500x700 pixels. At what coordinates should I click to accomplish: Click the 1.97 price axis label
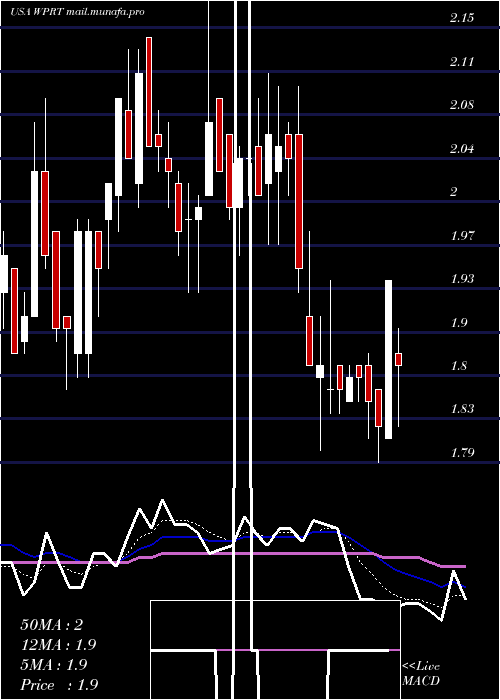pos(462,236)
